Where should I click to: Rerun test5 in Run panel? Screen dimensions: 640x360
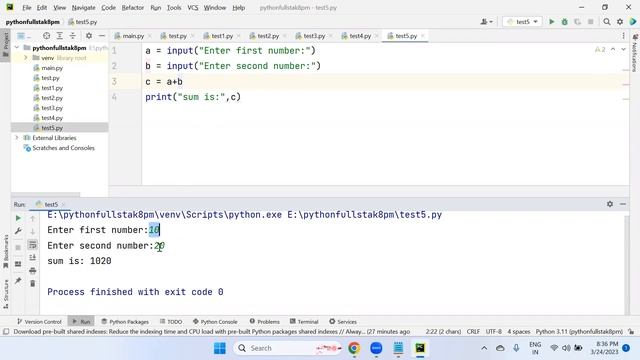click(x=18, y=218)
